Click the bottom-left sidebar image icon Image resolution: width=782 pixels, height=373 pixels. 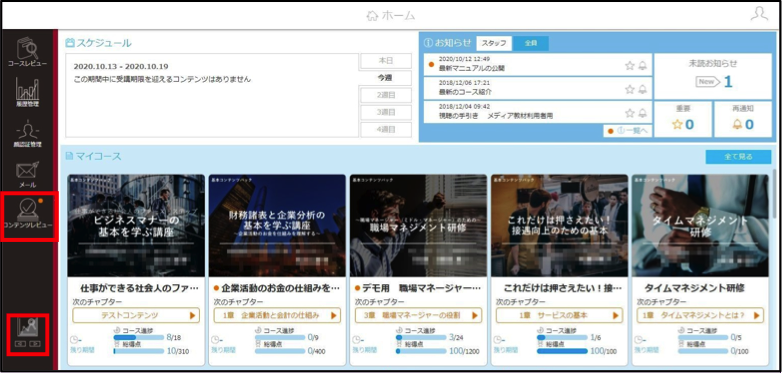click(x=28, y=332)
